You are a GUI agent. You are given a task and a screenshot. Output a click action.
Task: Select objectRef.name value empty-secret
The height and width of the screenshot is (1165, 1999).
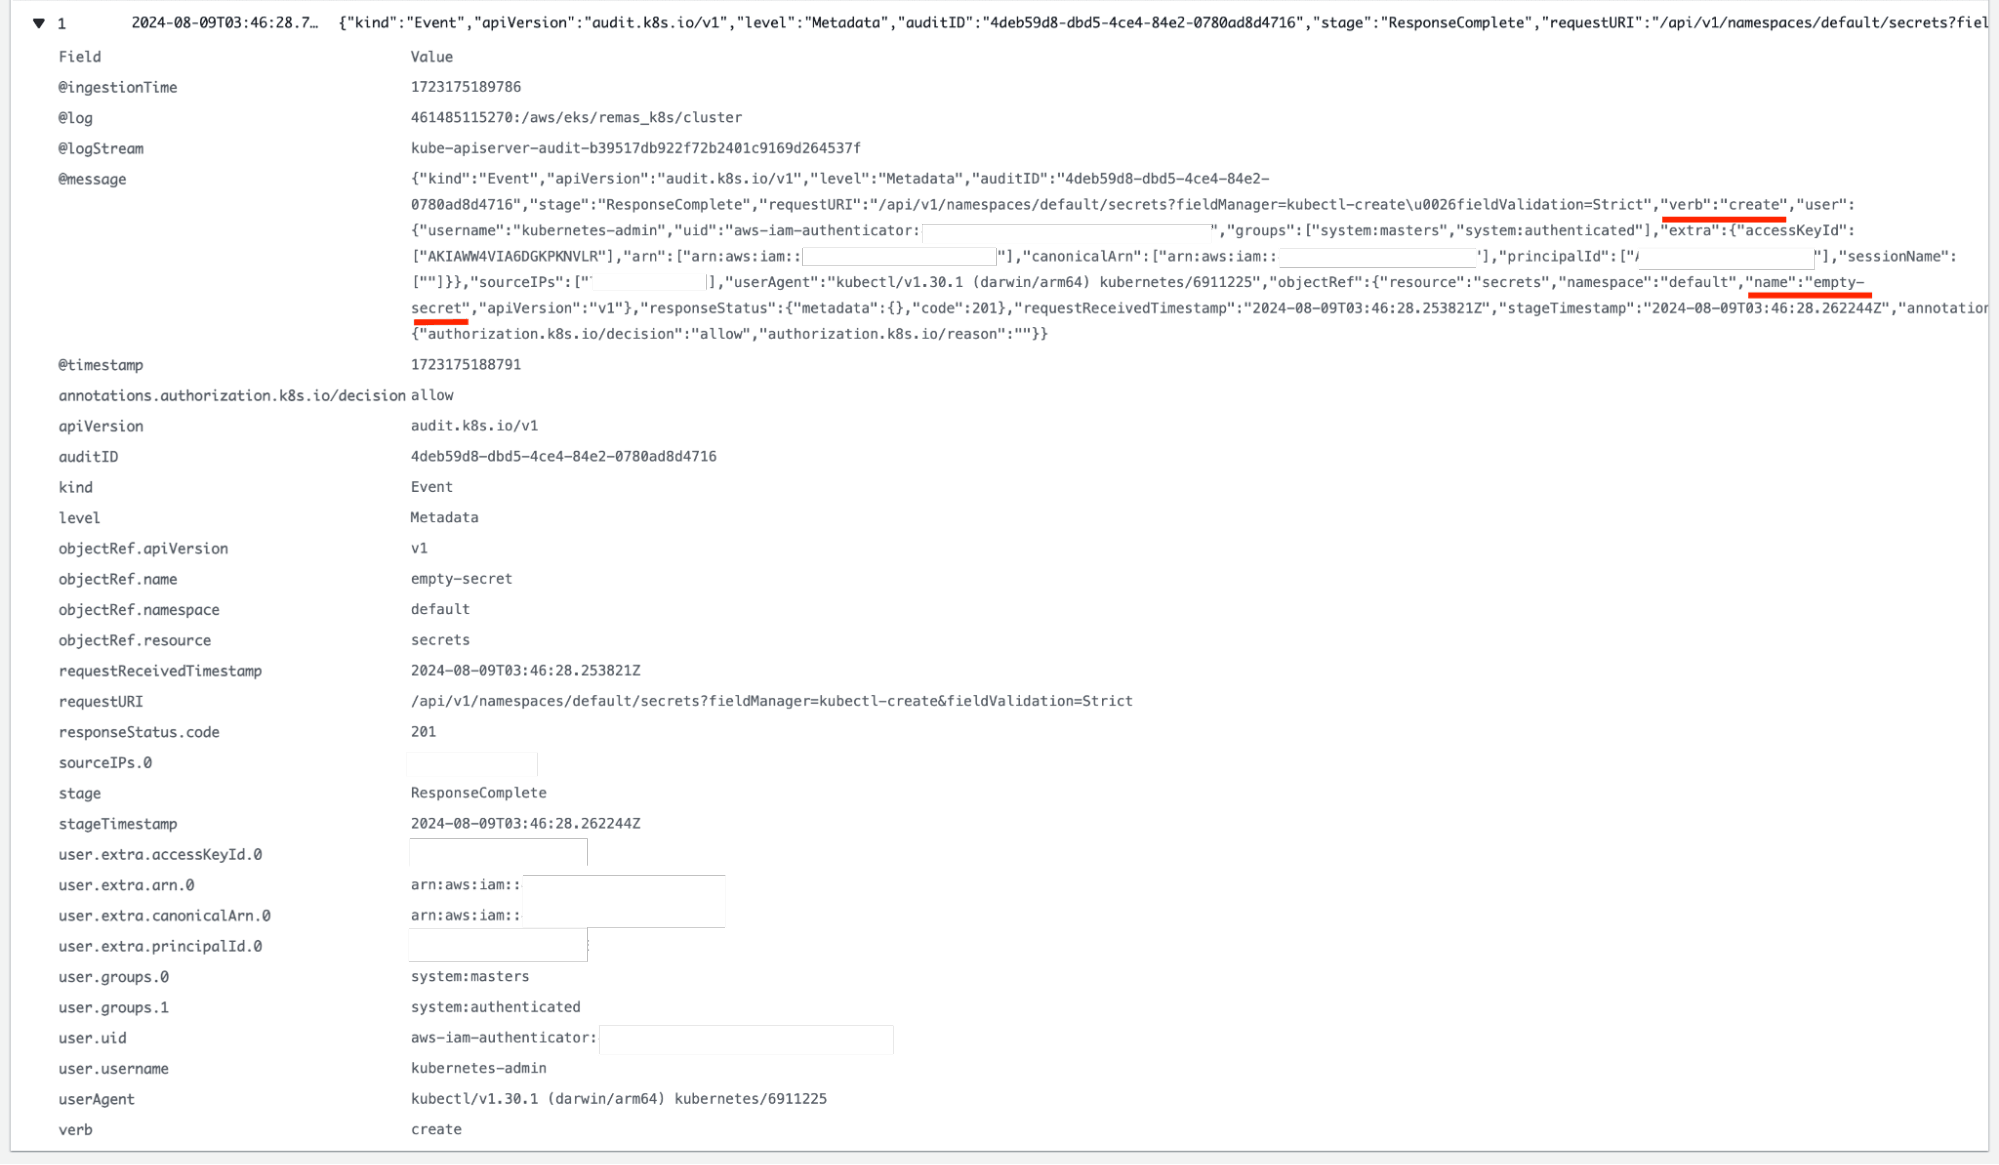click(x=462, y=579)
